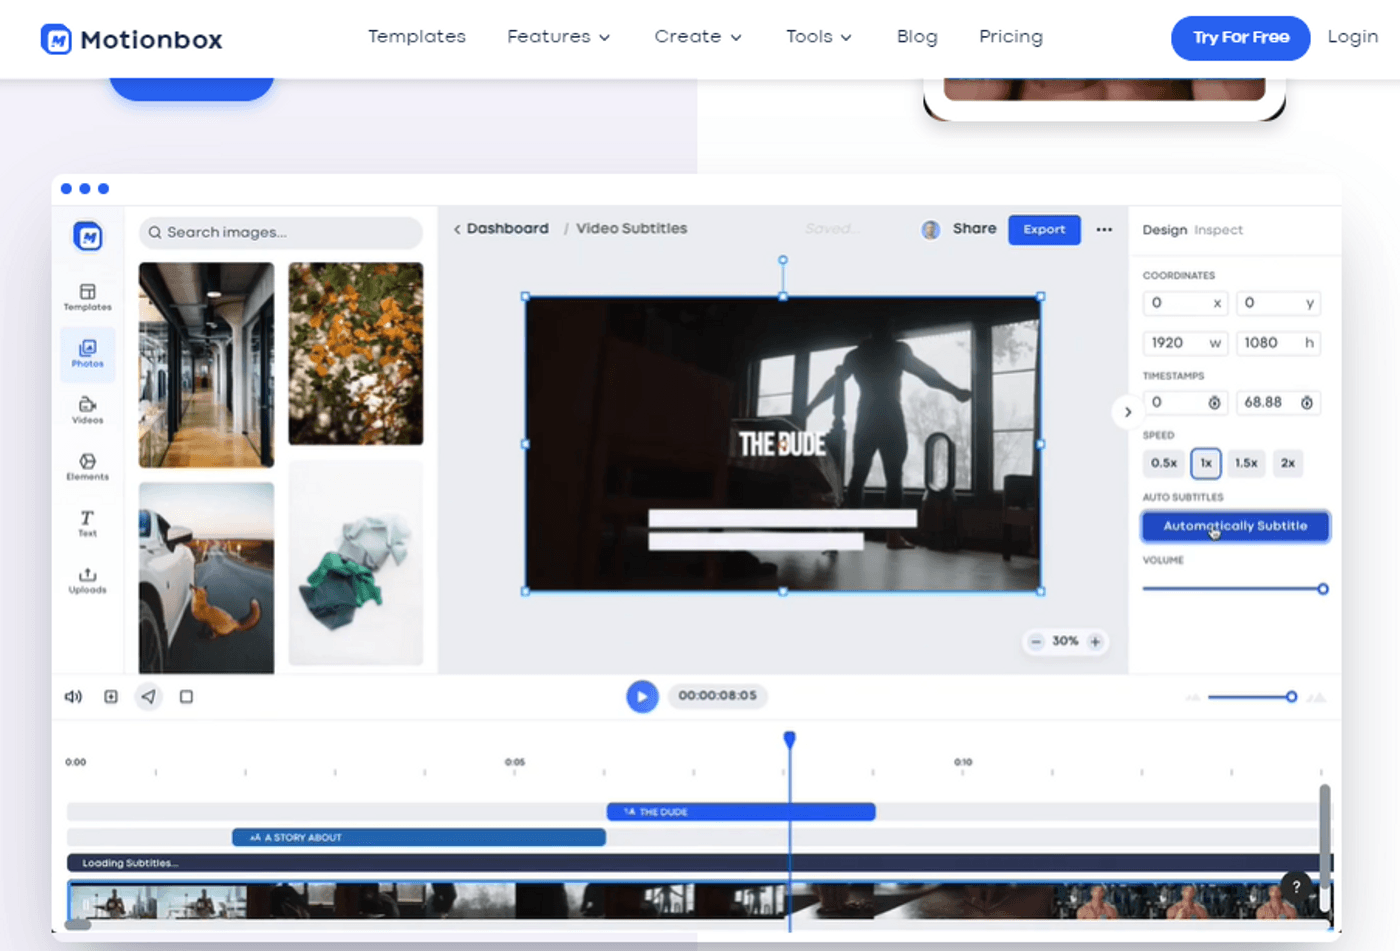This screenshot has width=1400, height=951.
Task: Adjust the Volume slider handle
Action: coord(1322,589)
